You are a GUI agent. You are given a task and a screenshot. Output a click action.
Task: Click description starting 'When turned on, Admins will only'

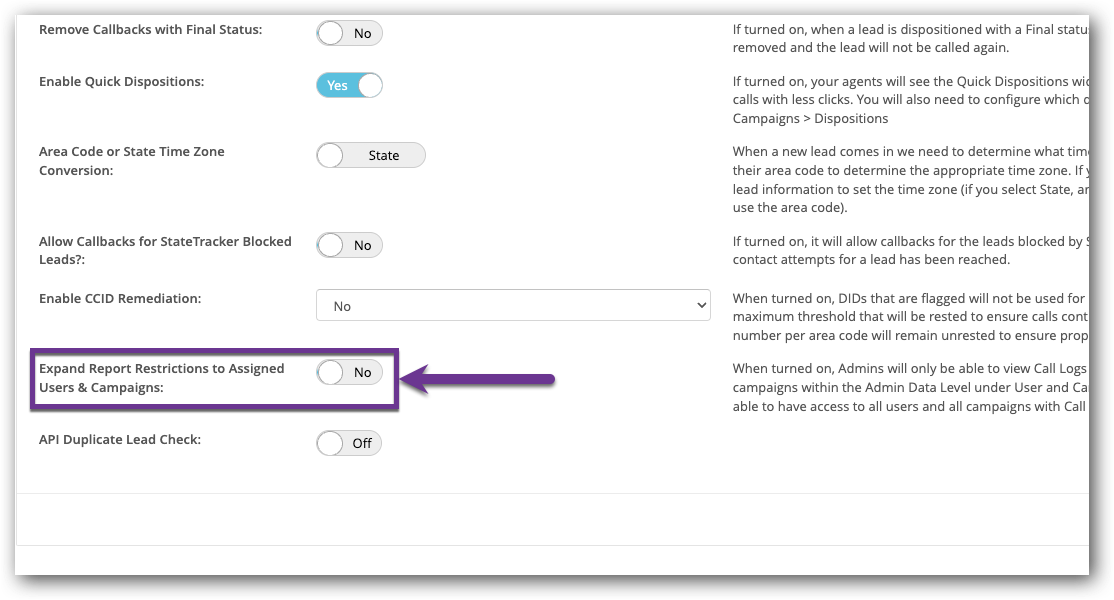click(x=911, y=388)
